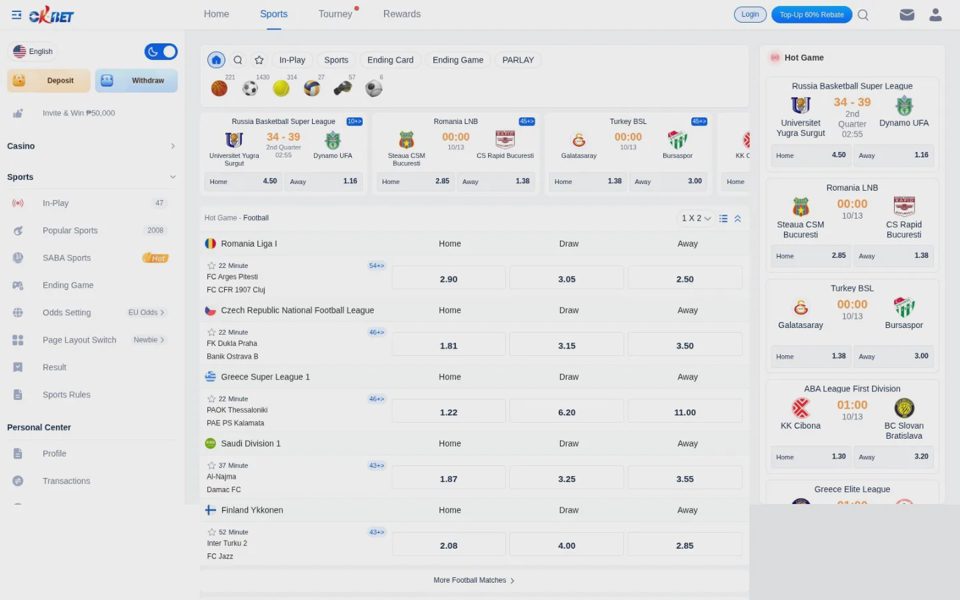Click the Deposit button
960x600 pixels.
click(x=49, y=81)
